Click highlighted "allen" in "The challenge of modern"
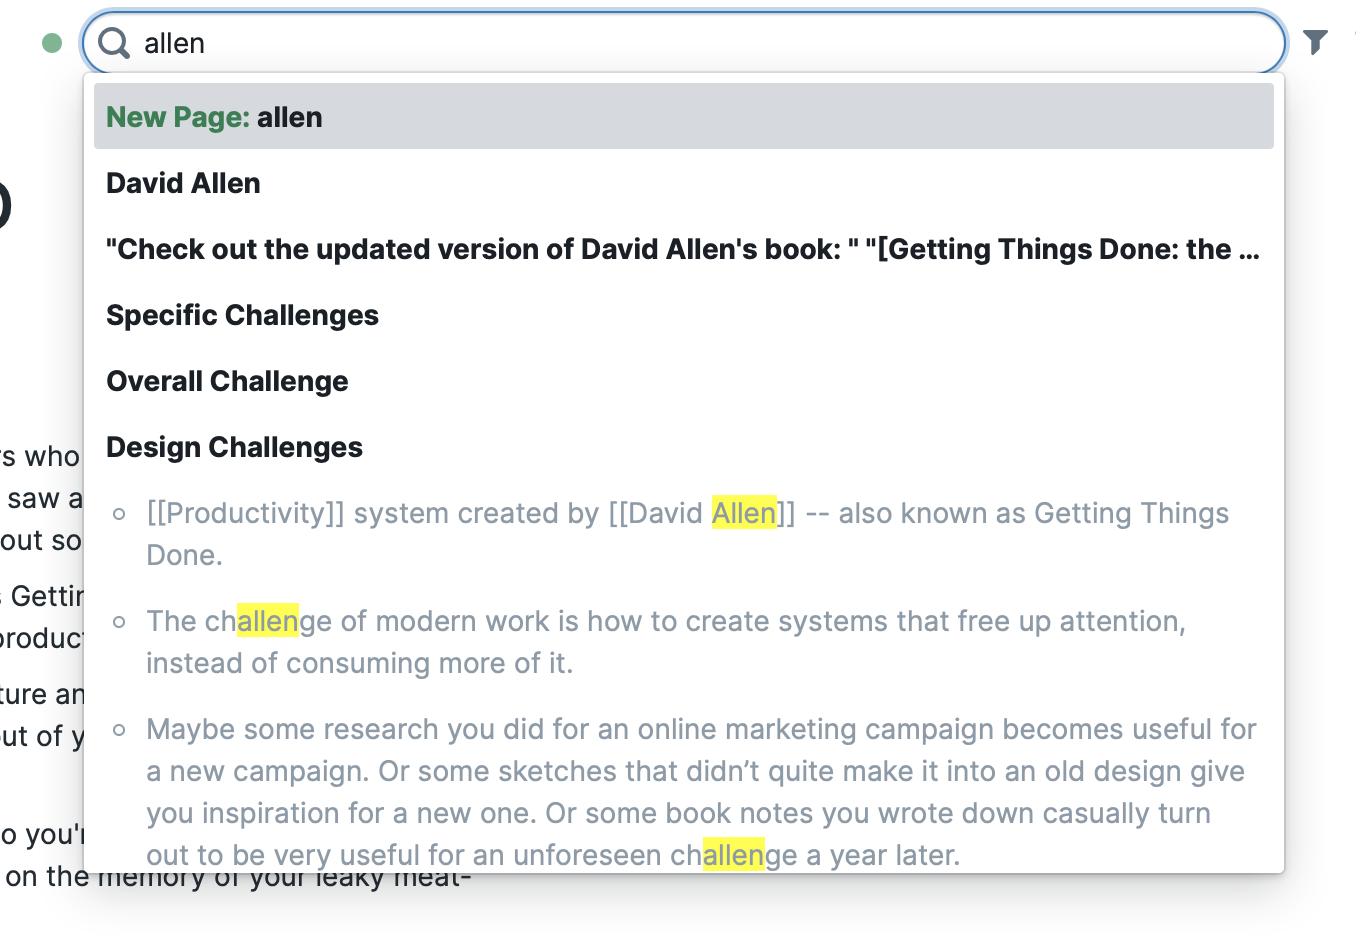1356x940 pixels. (268, 621)
